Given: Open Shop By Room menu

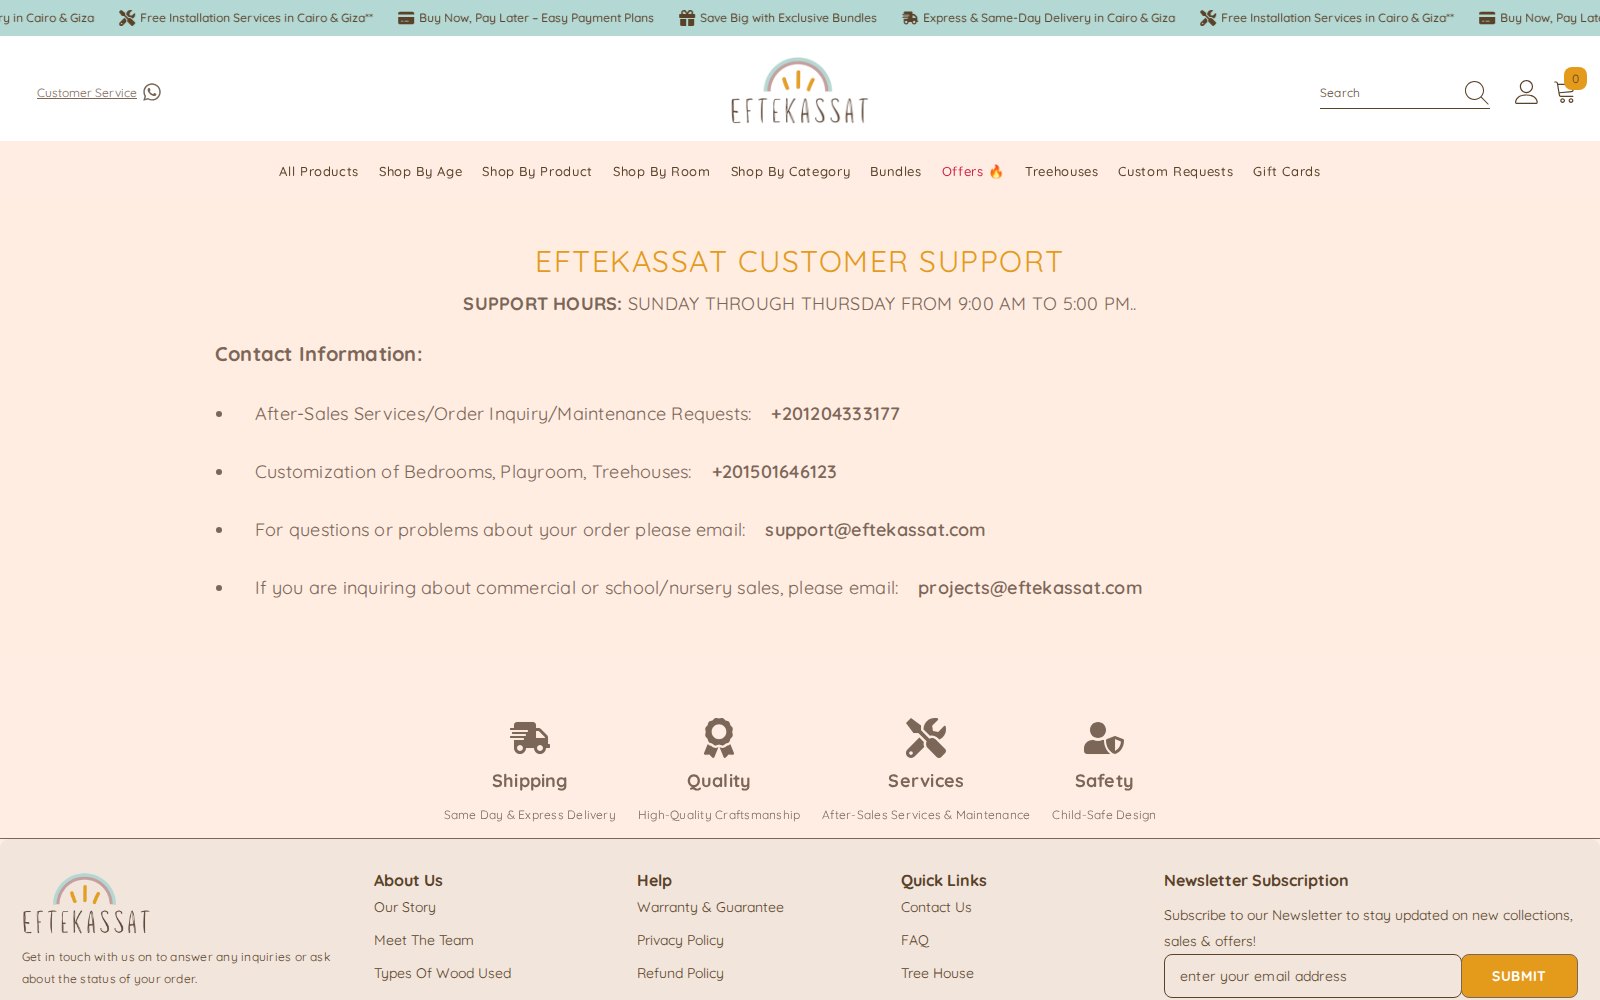Looking at the screenshot, I should point(661,172).
